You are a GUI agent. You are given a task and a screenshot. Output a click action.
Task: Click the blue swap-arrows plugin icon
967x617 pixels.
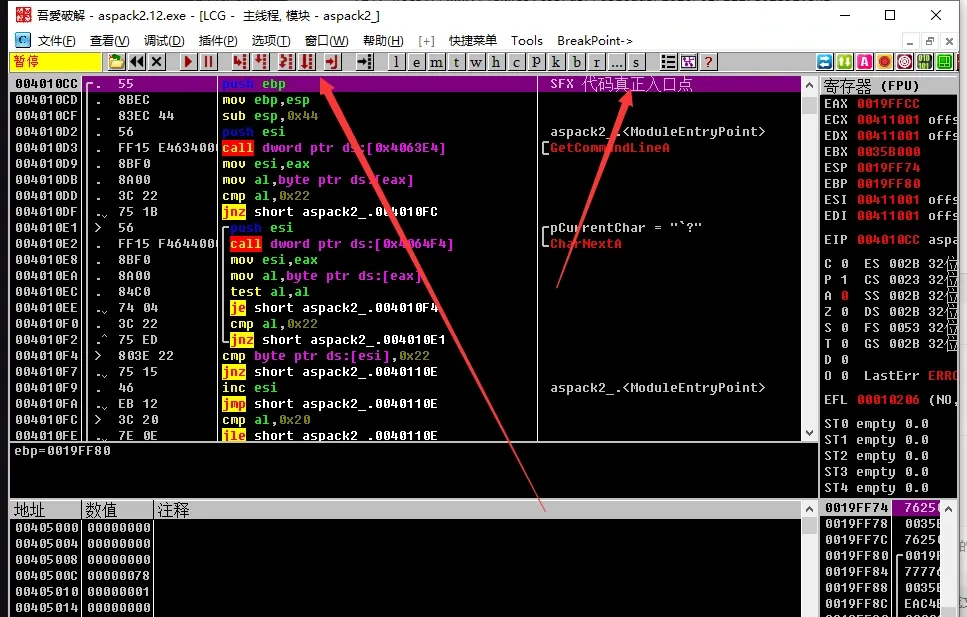tap(825, 62)
